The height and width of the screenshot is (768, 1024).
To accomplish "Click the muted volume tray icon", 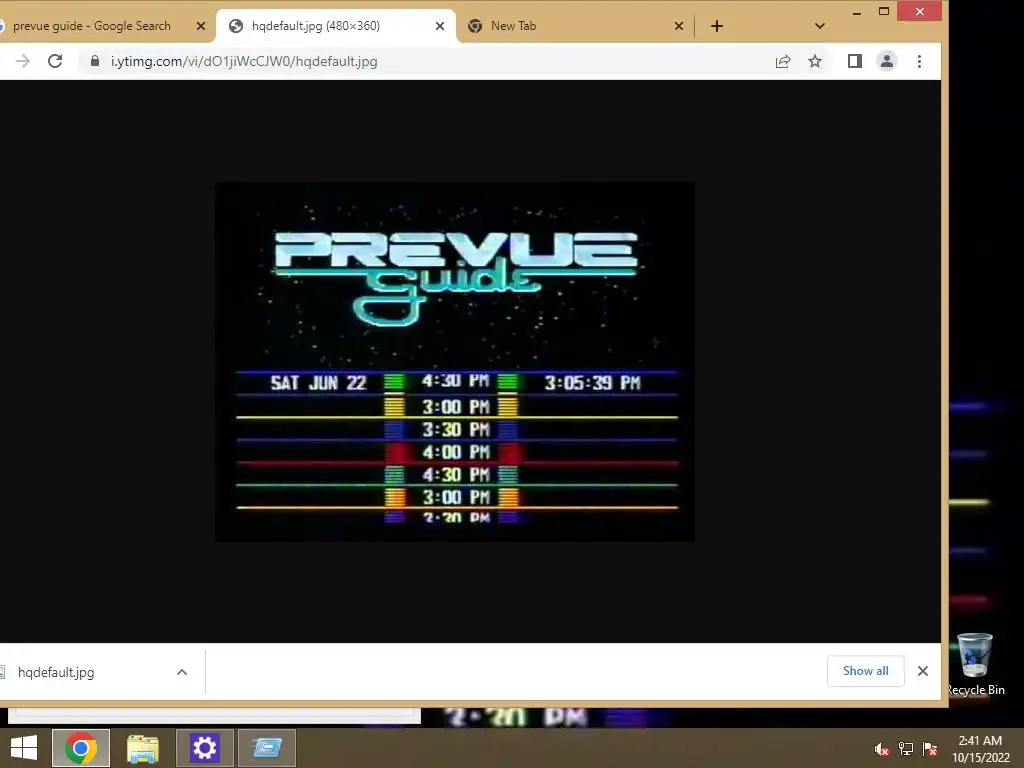I will click(882, 749).
